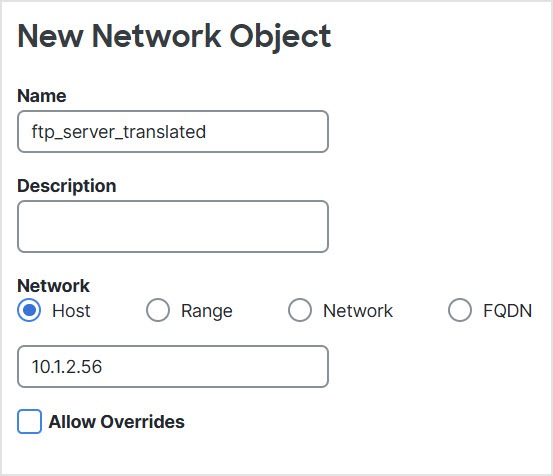Click blank area inside Description box
This screenshot has width=553, height=476.
pos(173,226)
